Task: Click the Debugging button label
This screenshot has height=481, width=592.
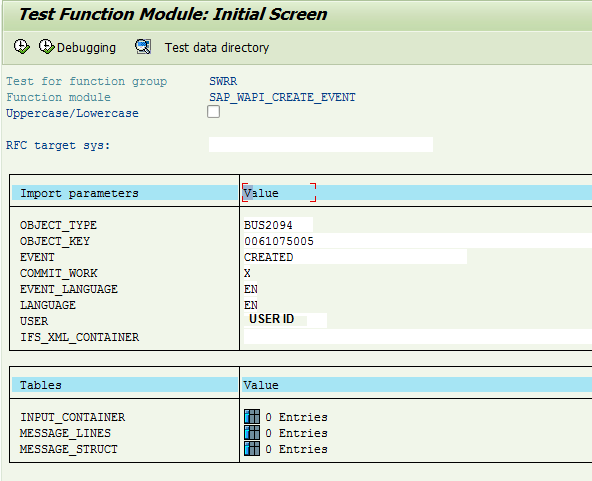Action: click(86, 48)
